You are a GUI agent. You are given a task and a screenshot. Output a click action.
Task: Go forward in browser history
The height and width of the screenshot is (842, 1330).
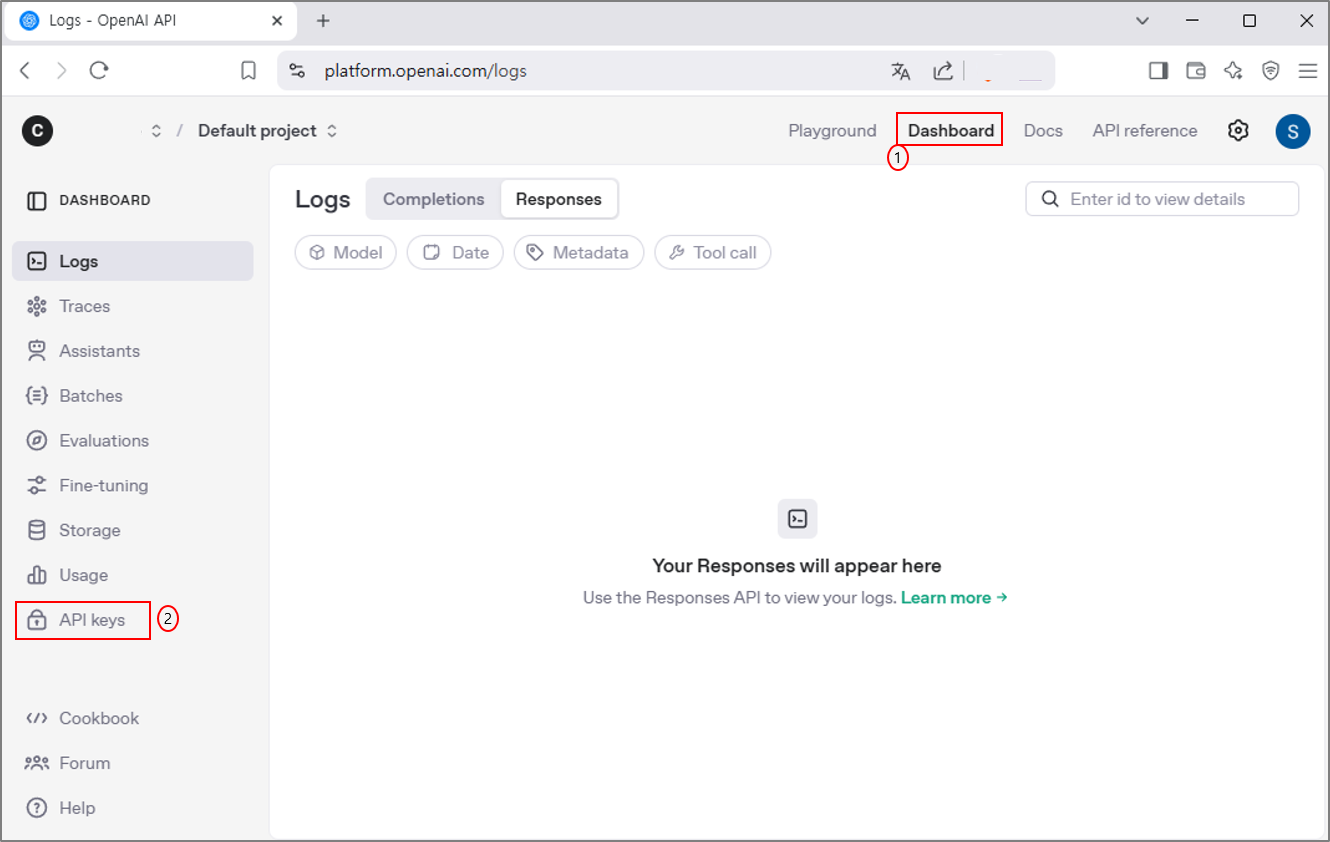pyautogui.click(x=62, y=70)
